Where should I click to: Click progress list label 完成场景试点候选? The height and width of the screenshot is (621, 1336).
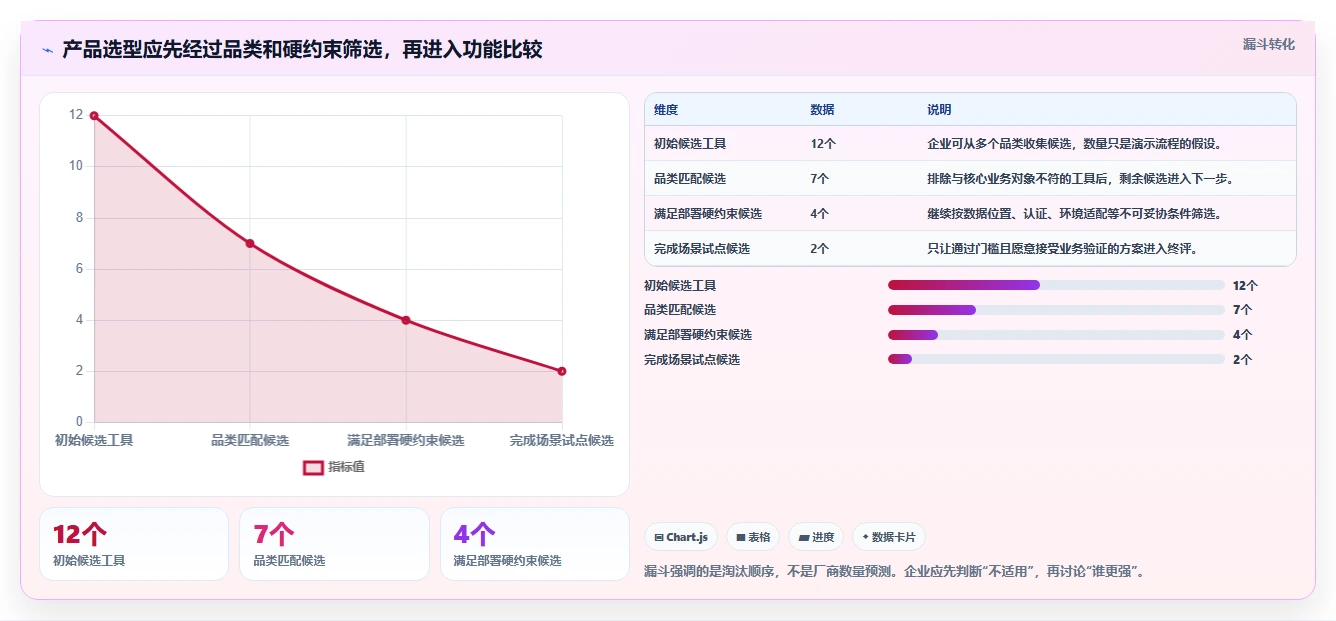(x=692, y=359)
